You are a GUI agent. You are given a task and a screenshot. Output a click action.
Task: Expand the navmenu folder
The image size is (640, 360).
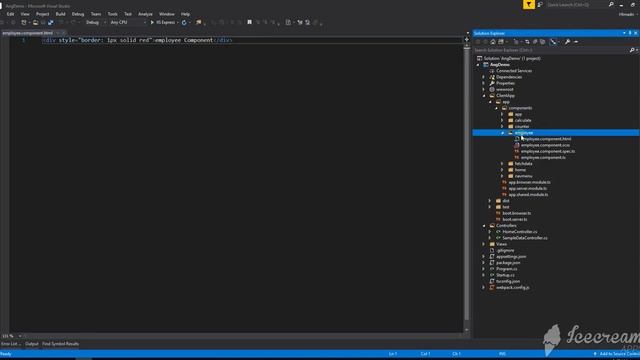click(x=502, y=176)
